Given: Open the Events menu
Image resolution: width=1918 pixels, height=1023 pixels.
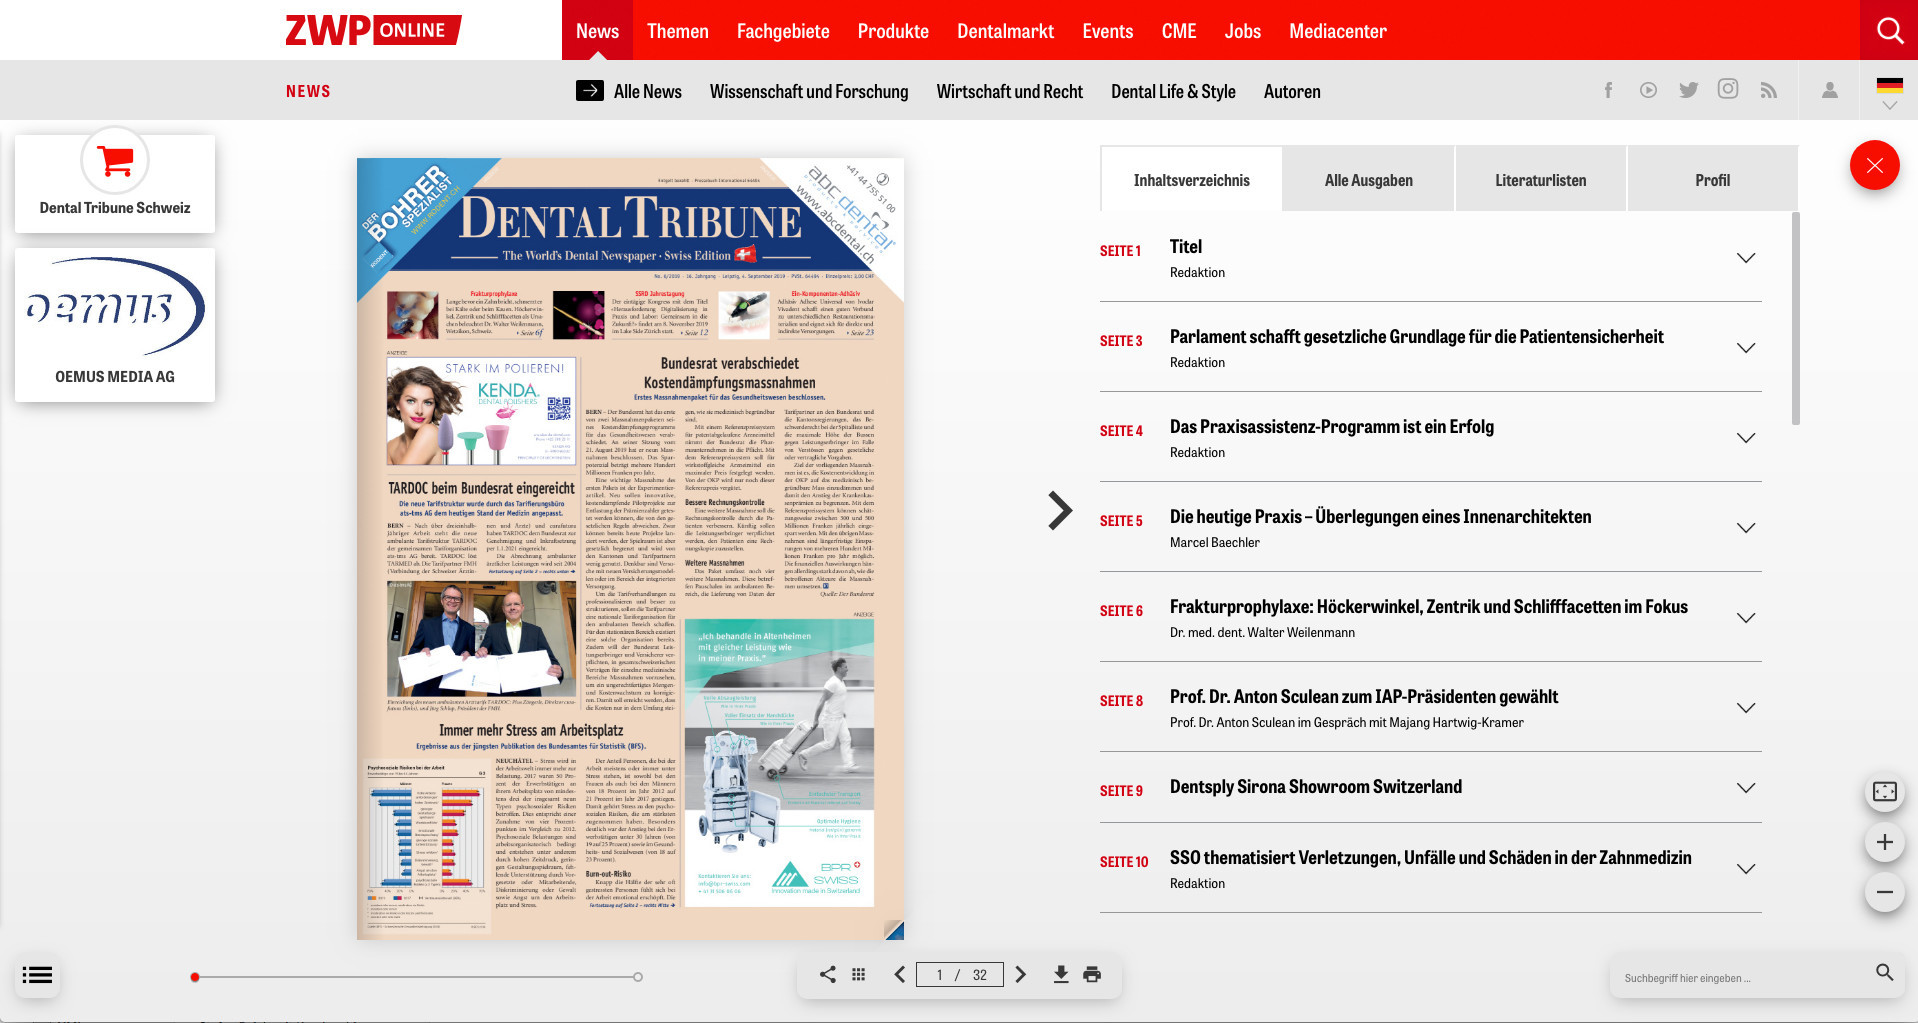Looking at the screenshot, I should (1107, 30).
